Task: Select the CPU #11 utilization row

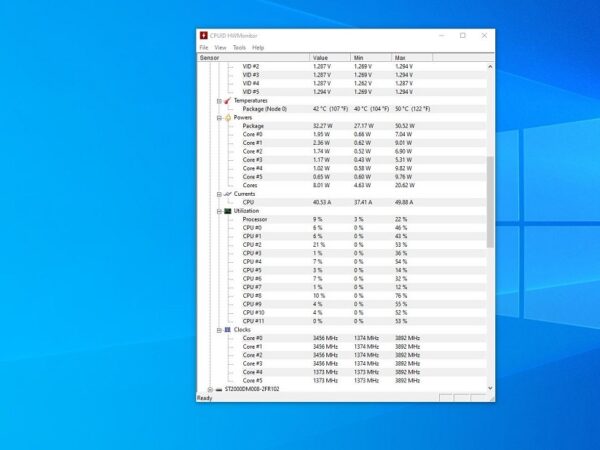Action: (x=342, y=321)
